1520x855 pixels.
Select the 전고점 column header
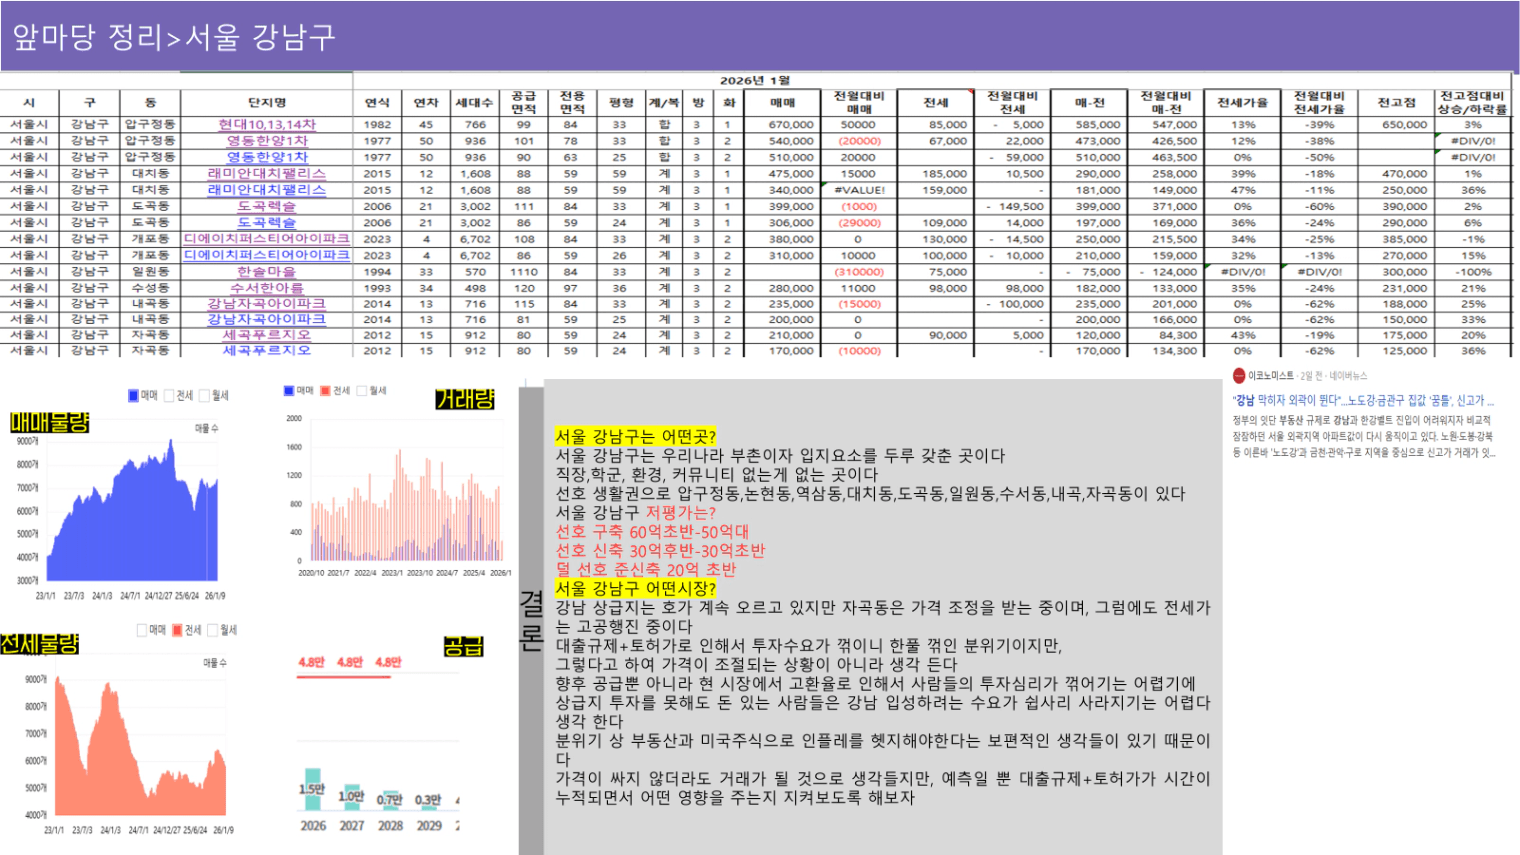pos(1396,103)
